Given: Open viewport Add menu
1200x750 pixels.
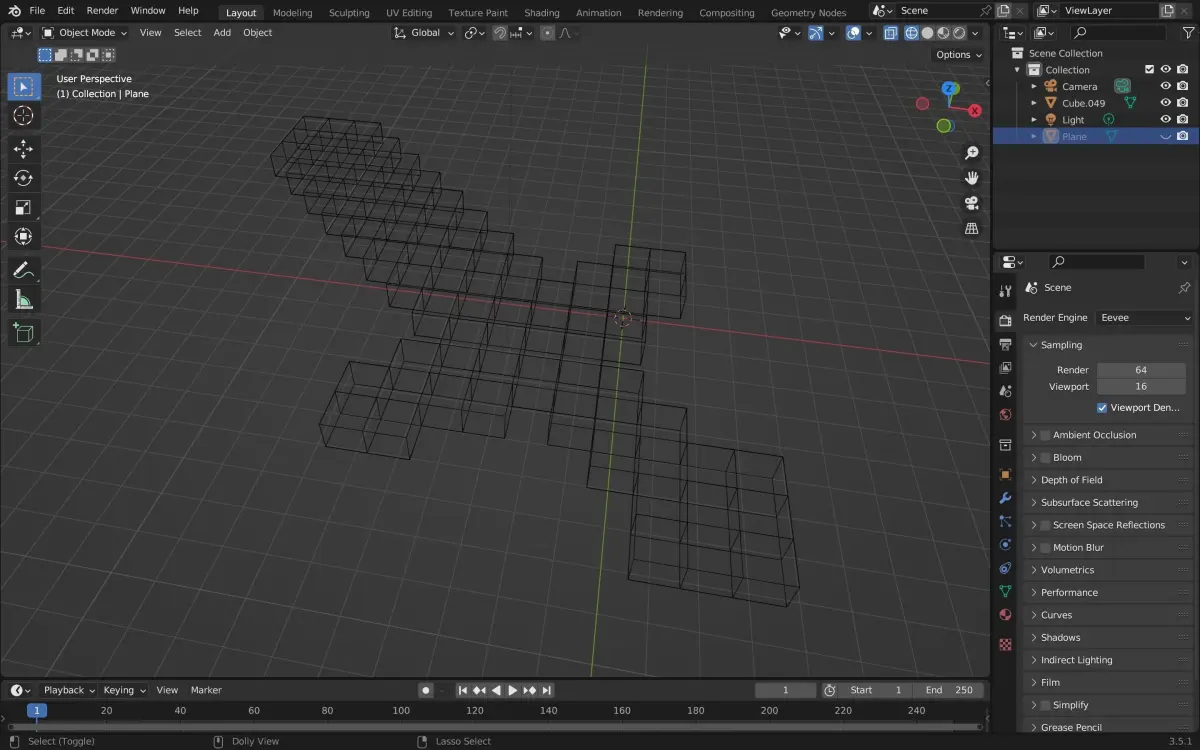Looking at the screenshot, I should pyautogui.click(x=222, y=33).
